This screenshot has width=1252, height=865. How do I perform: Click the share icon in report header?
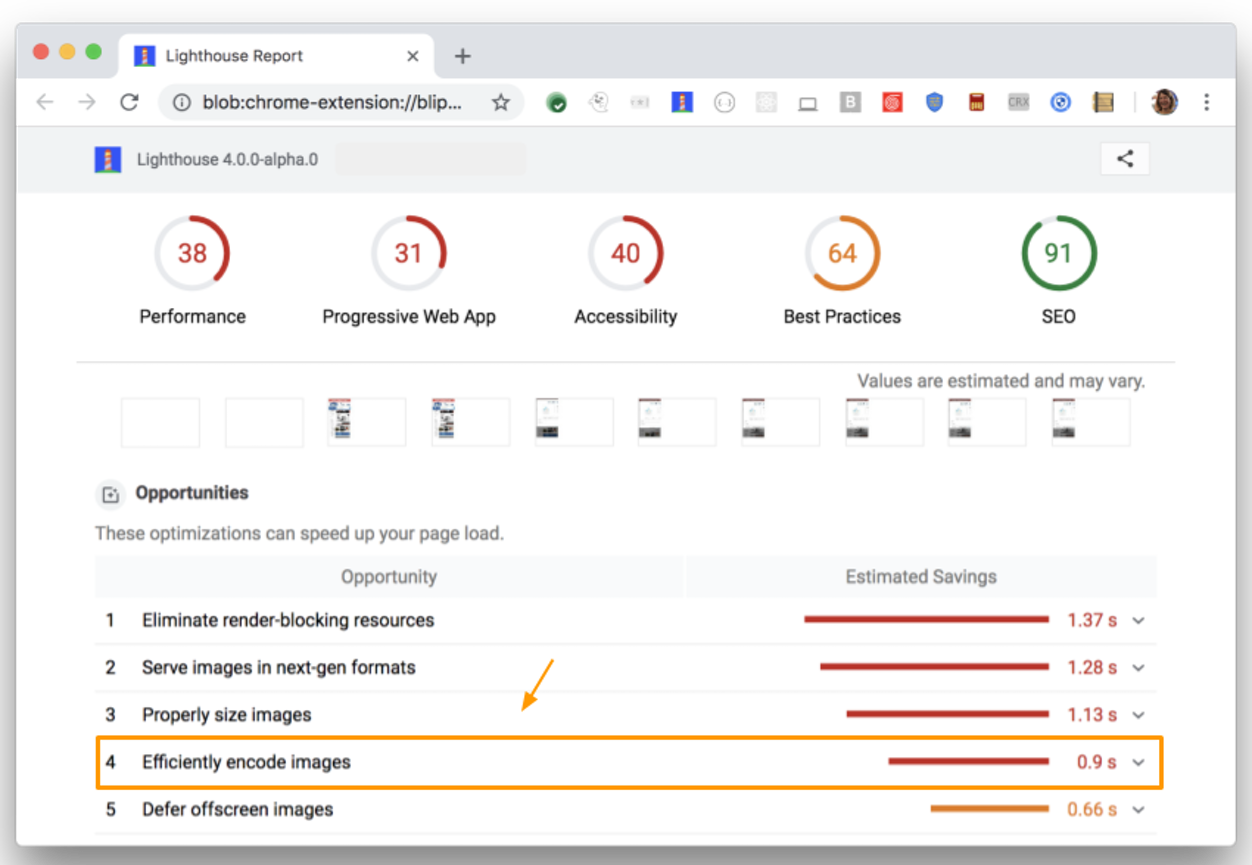tap(1125, 158)
